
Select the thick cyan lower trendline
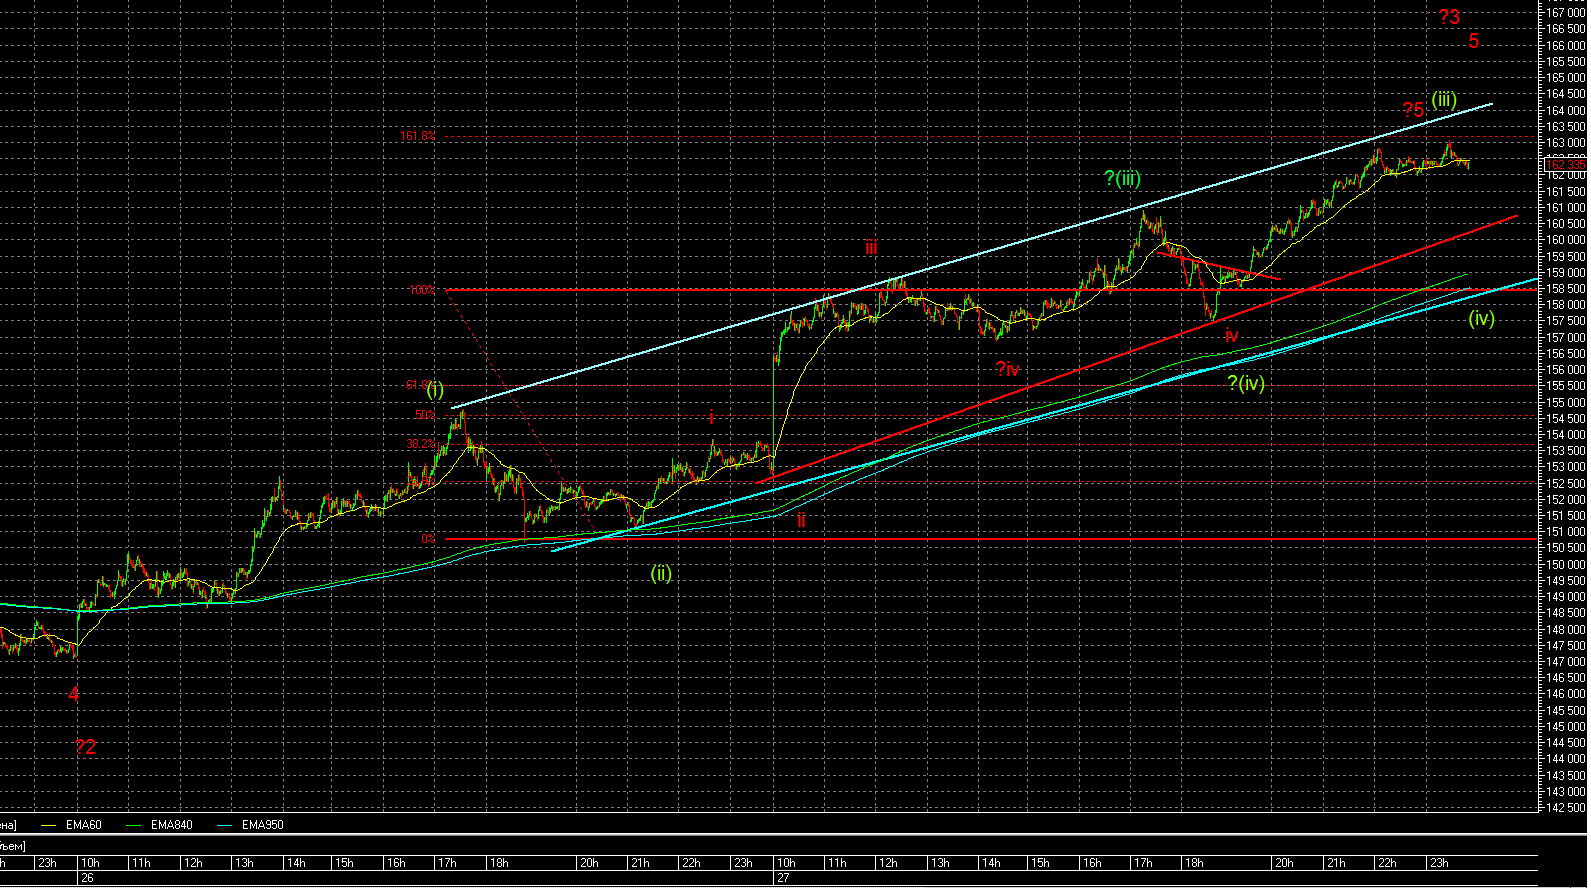[x=1045, y=415]
